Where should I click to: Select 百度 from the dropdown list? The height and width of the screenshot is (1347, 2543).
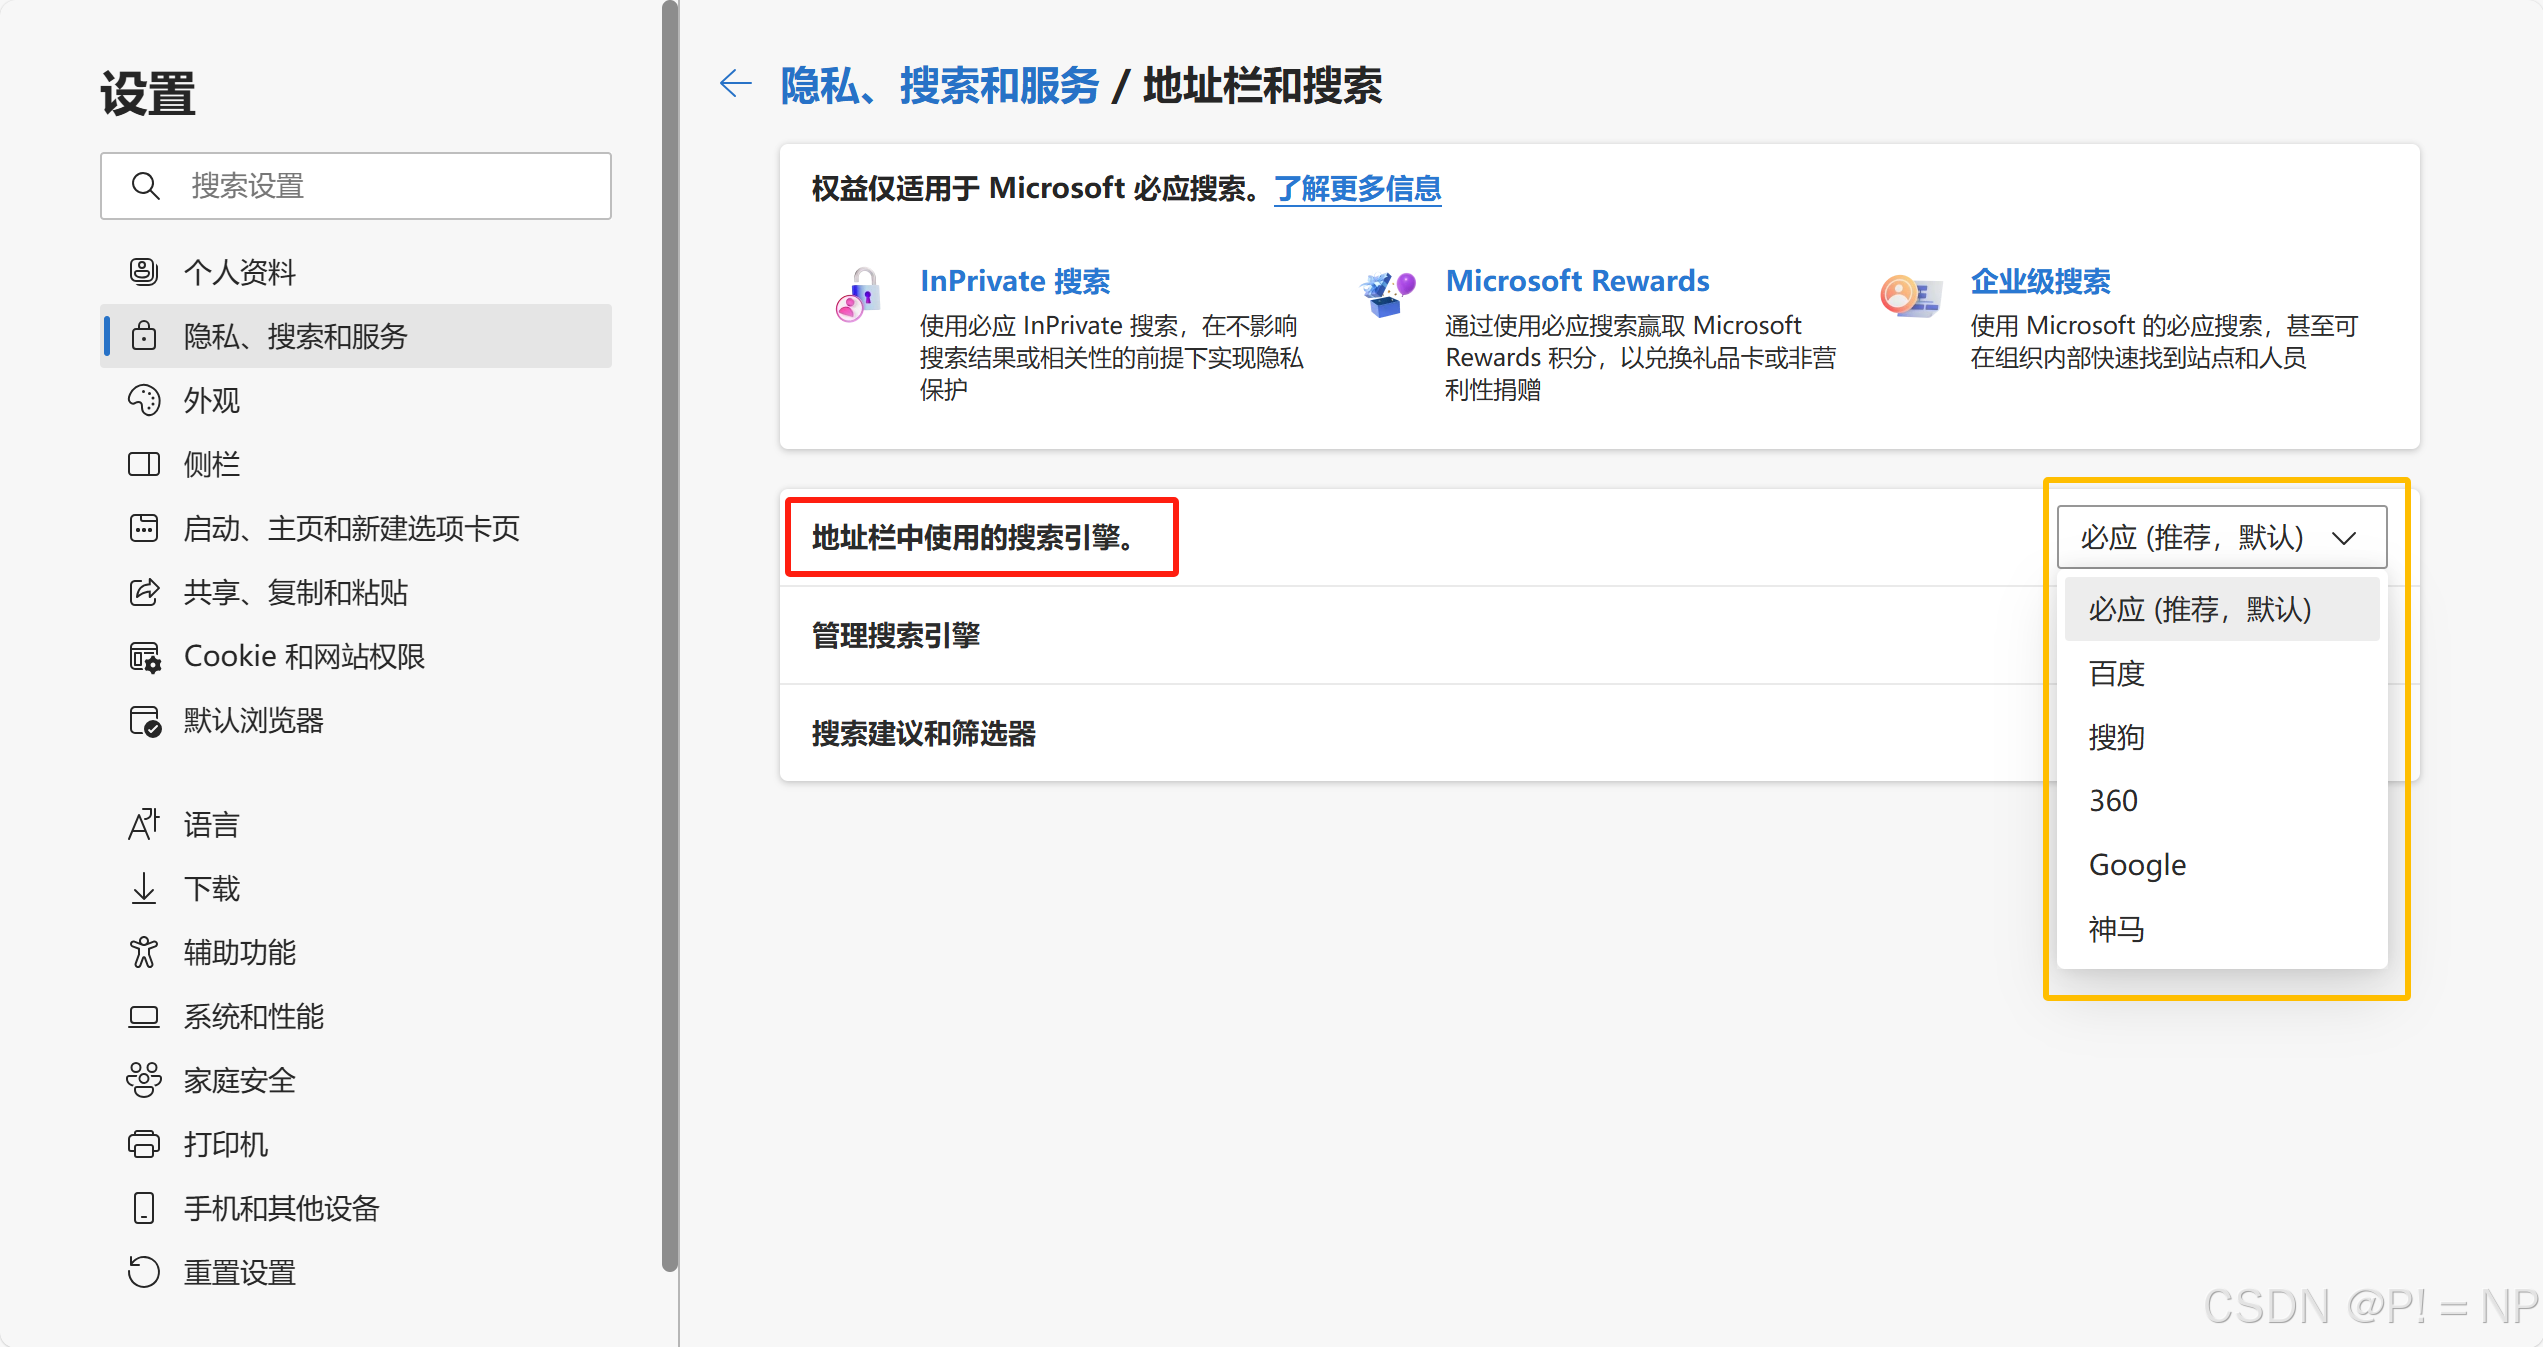pyautogui.click(x=2117, y=673)
